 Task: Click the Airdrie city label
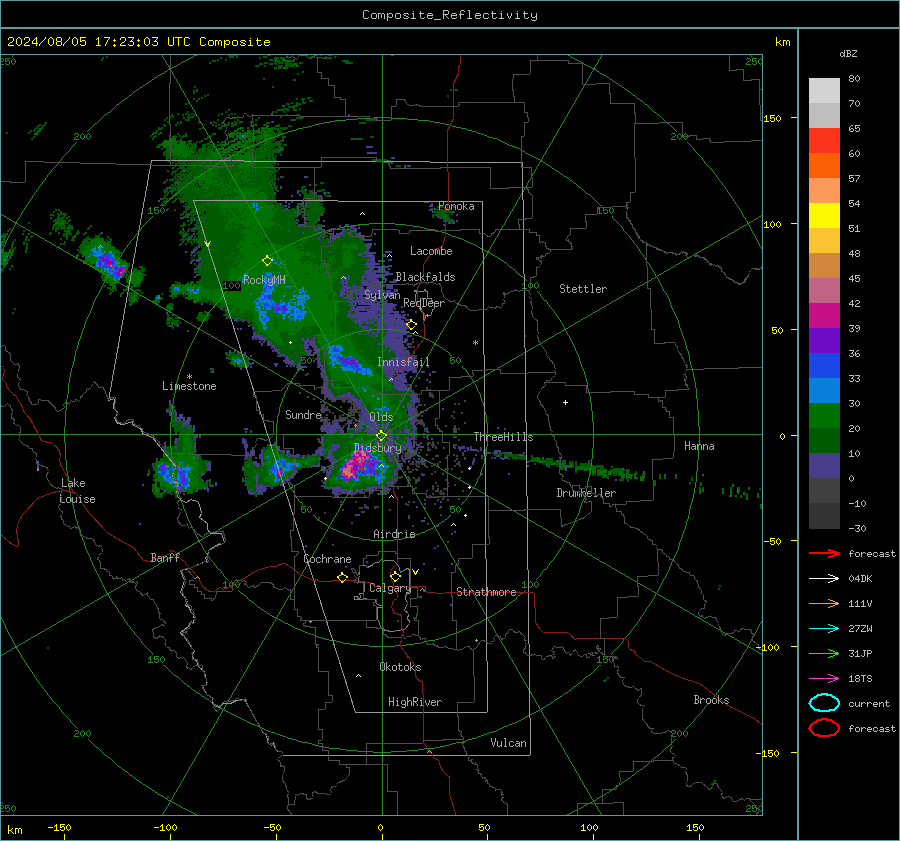pos(394,534)
